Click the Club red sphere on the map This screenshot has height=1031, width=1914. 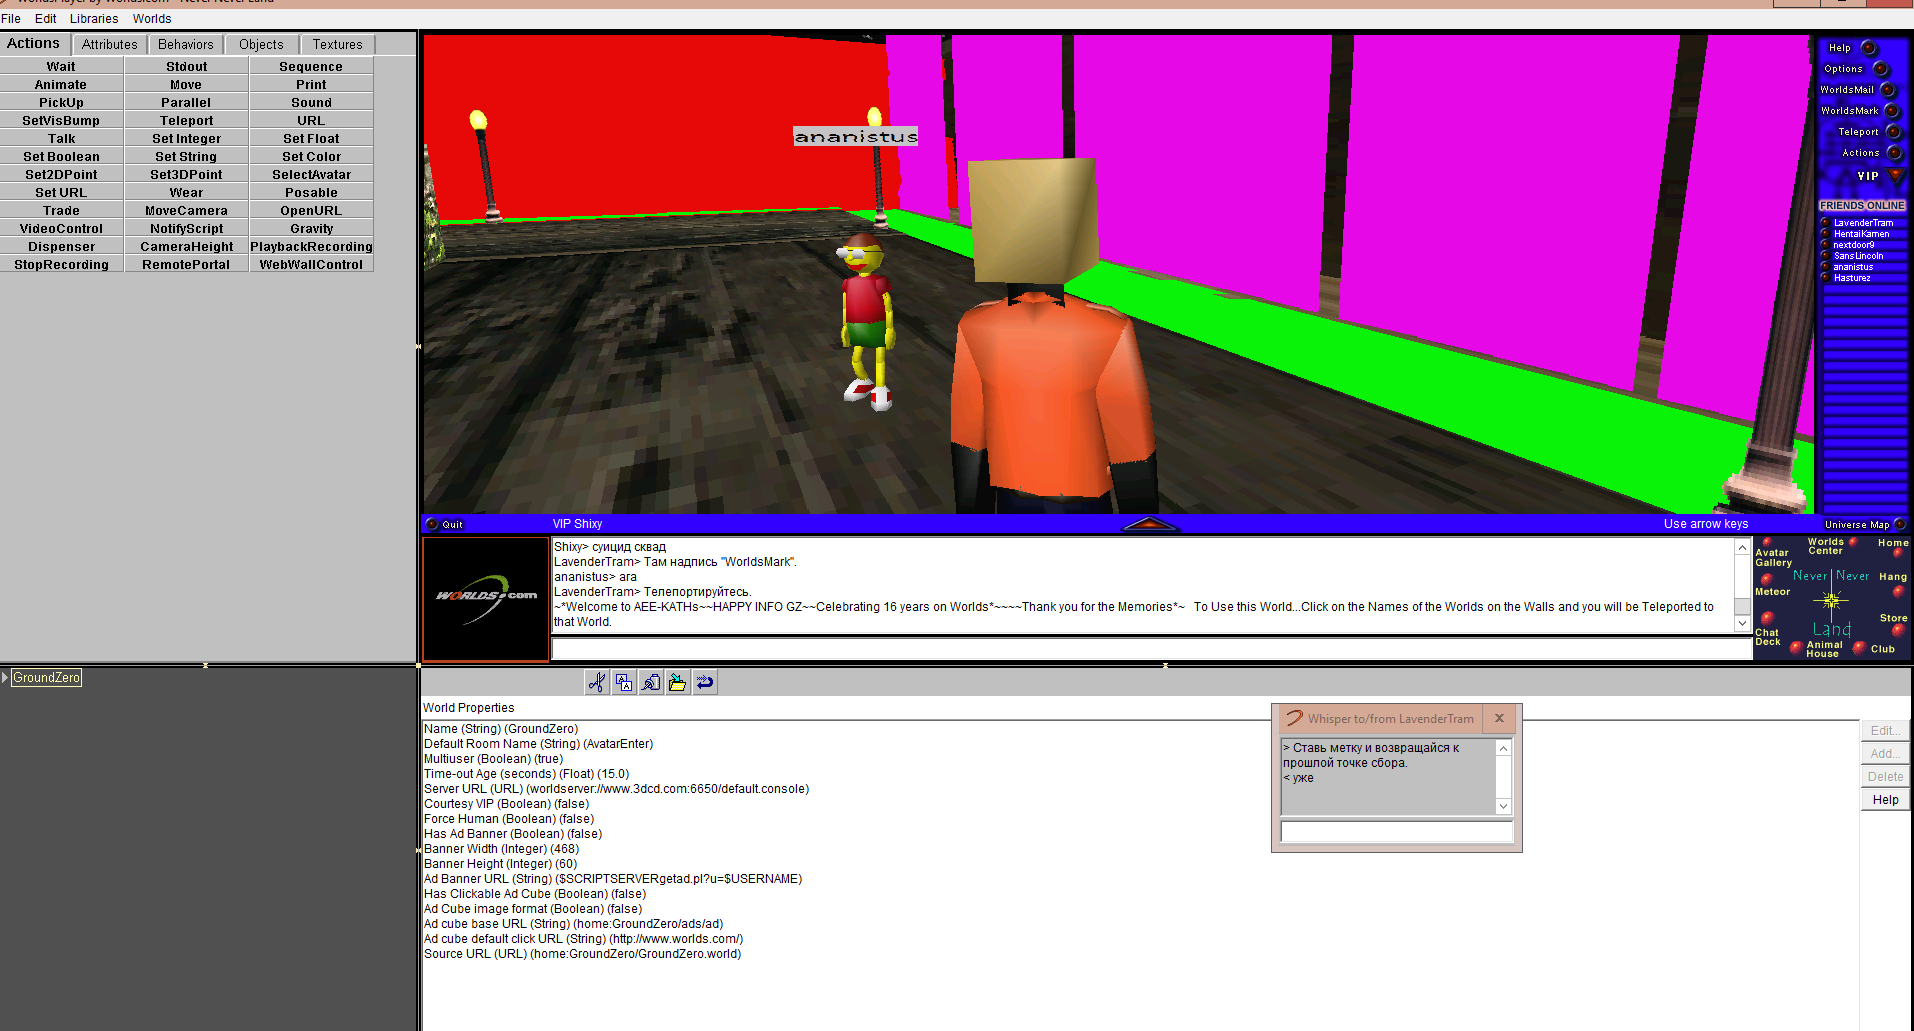click(1859, 648)
